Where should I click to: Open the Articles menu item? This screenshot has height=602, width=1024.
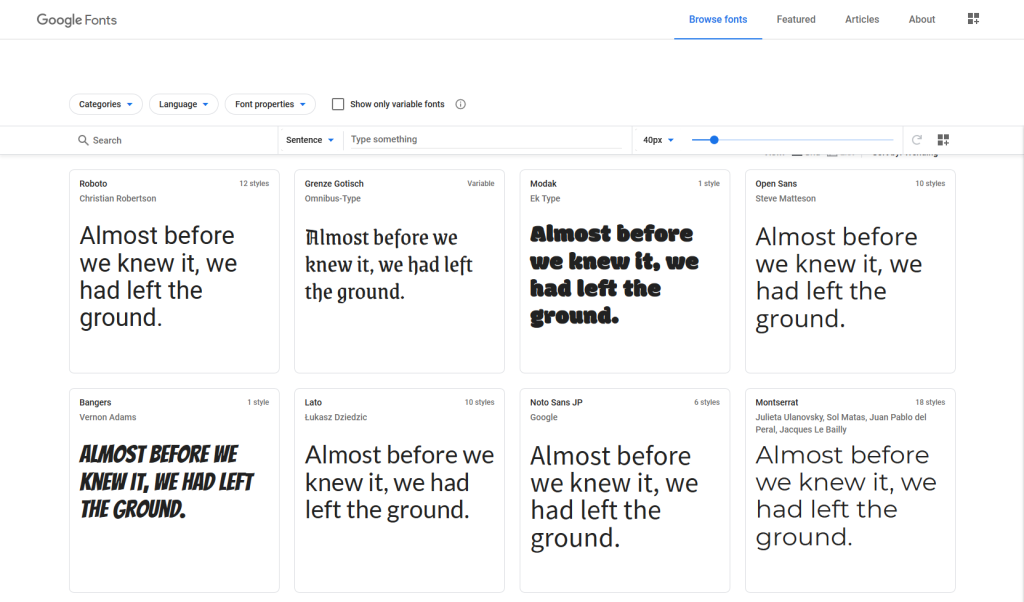point(861,19)
